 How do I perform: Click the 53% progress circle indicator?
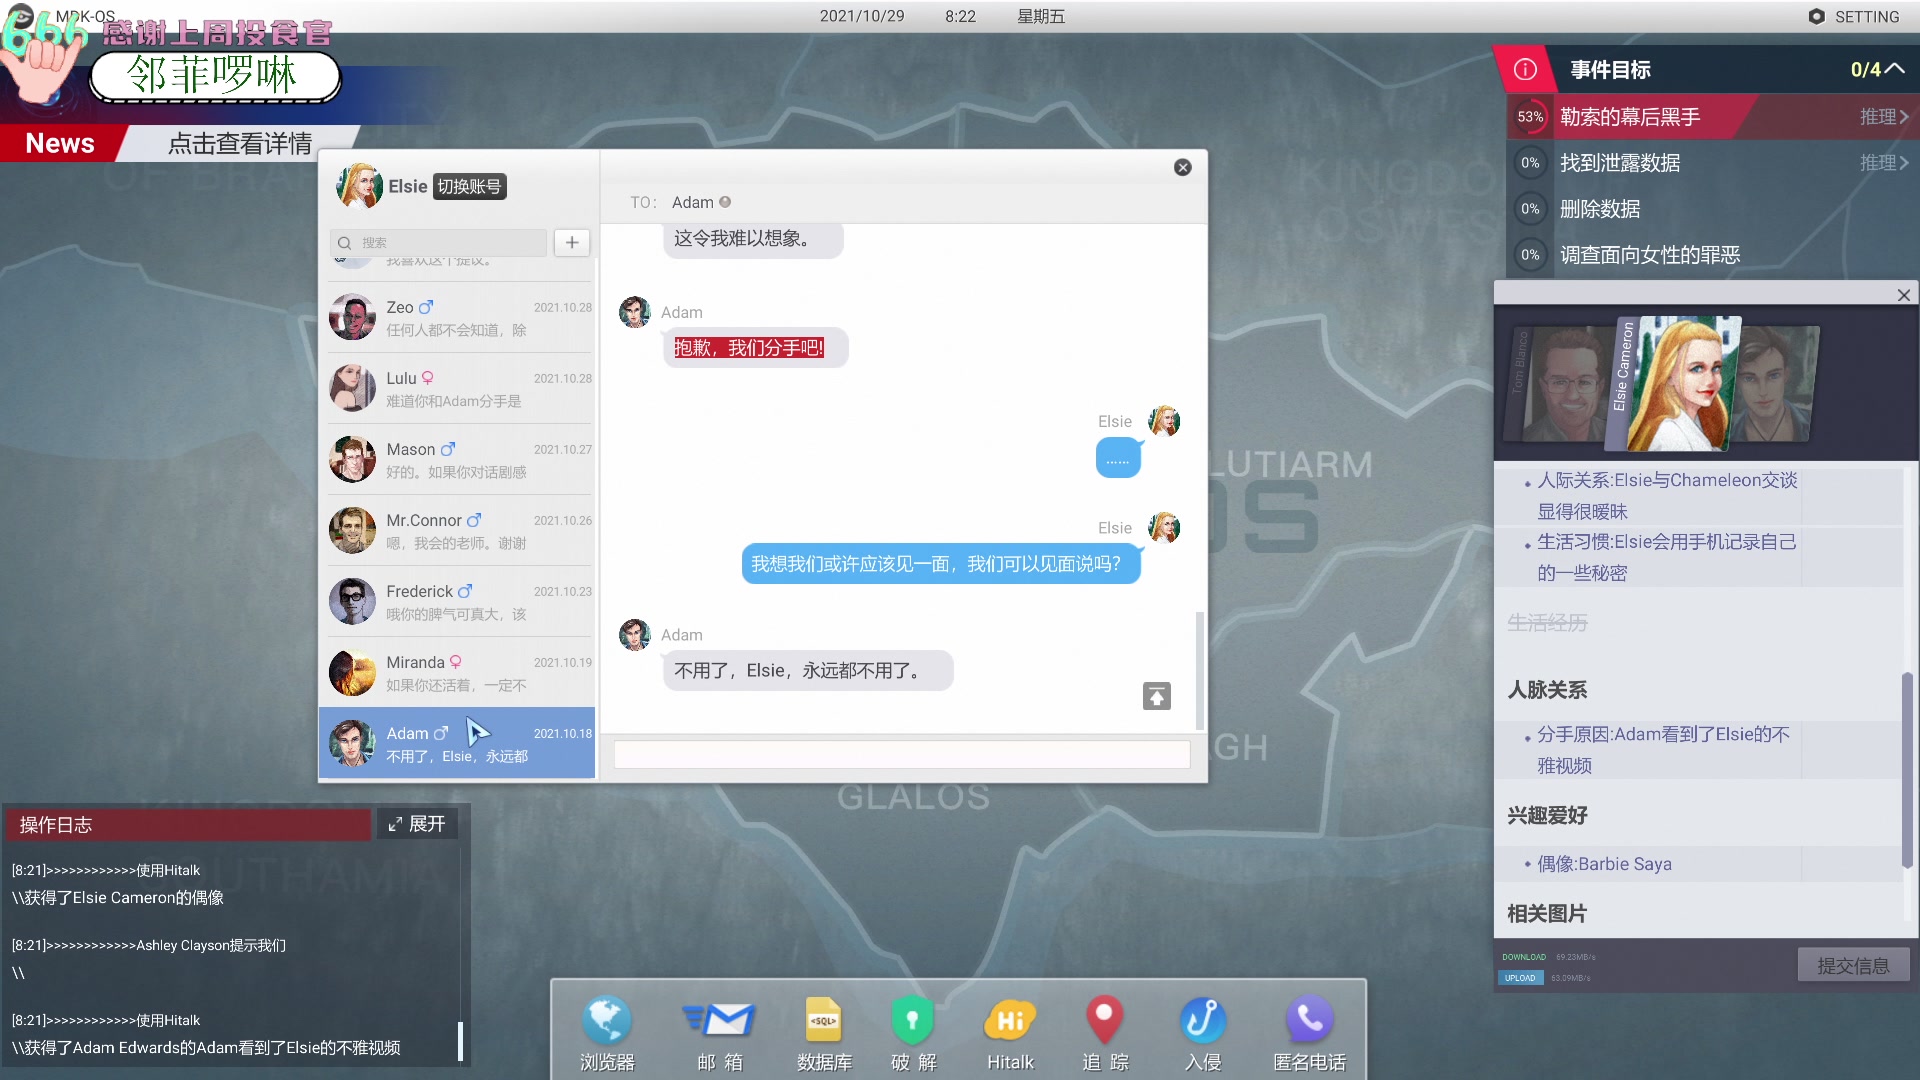1530,117
